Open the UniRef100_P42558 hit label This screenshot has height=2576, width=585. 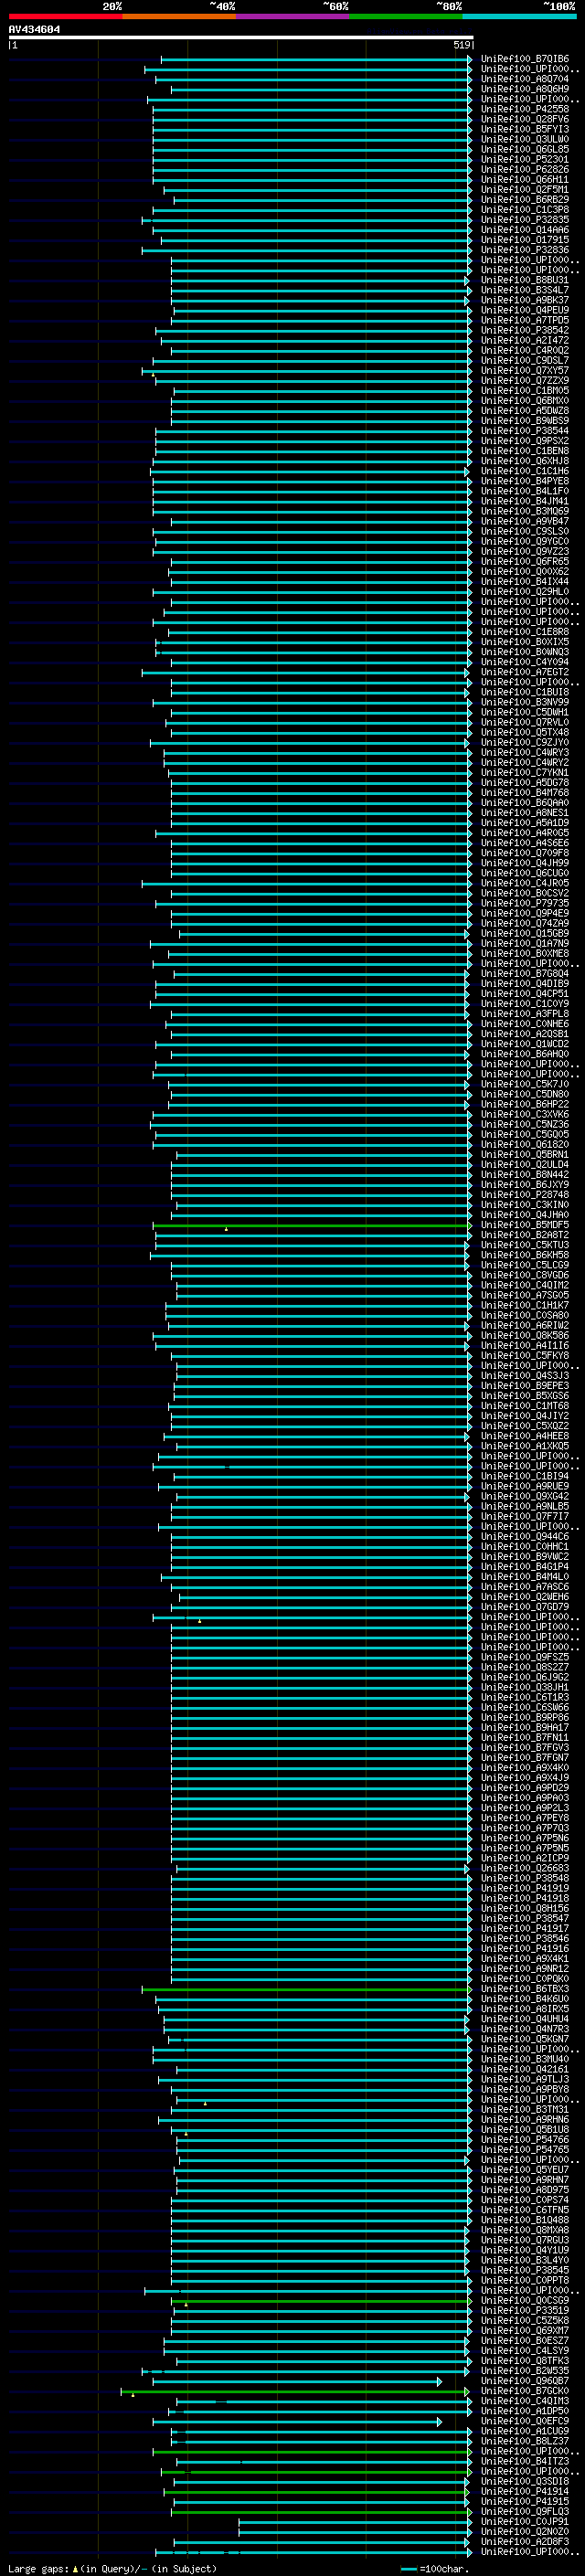tap(525, 109)
